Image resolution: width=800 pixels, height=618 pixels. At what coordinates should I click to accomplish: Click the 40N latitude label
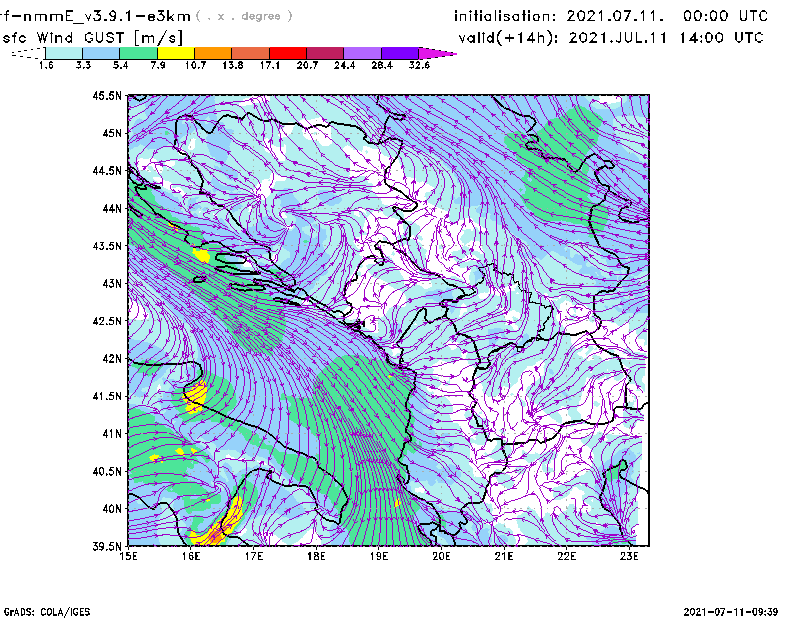tap(113, 509)
